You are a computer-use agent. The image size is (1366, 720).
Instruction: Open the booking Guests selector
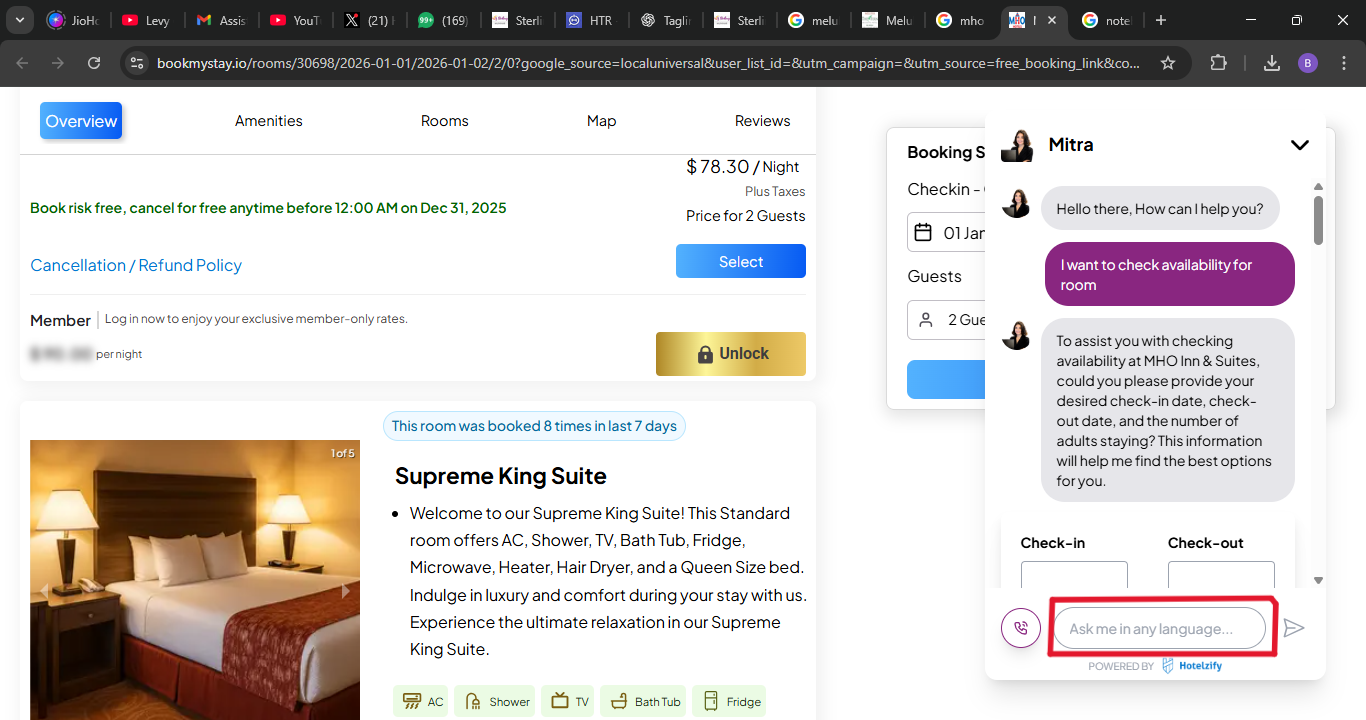(946, 320)
